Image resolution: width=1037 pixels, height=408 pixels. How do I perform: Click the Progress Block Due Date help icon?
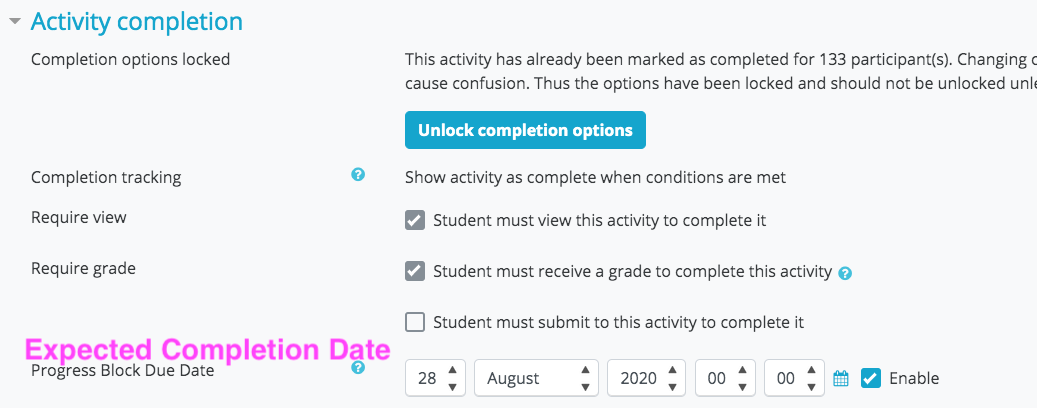click(358, 368)
